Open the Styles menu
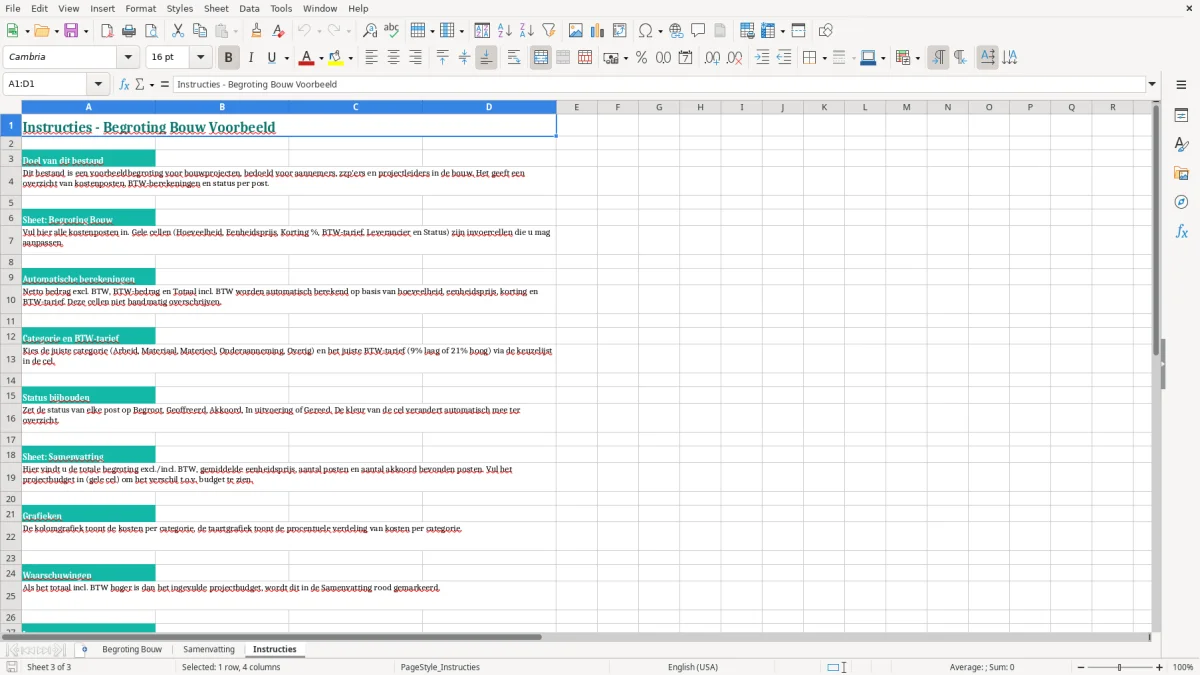 coord(180,8)
